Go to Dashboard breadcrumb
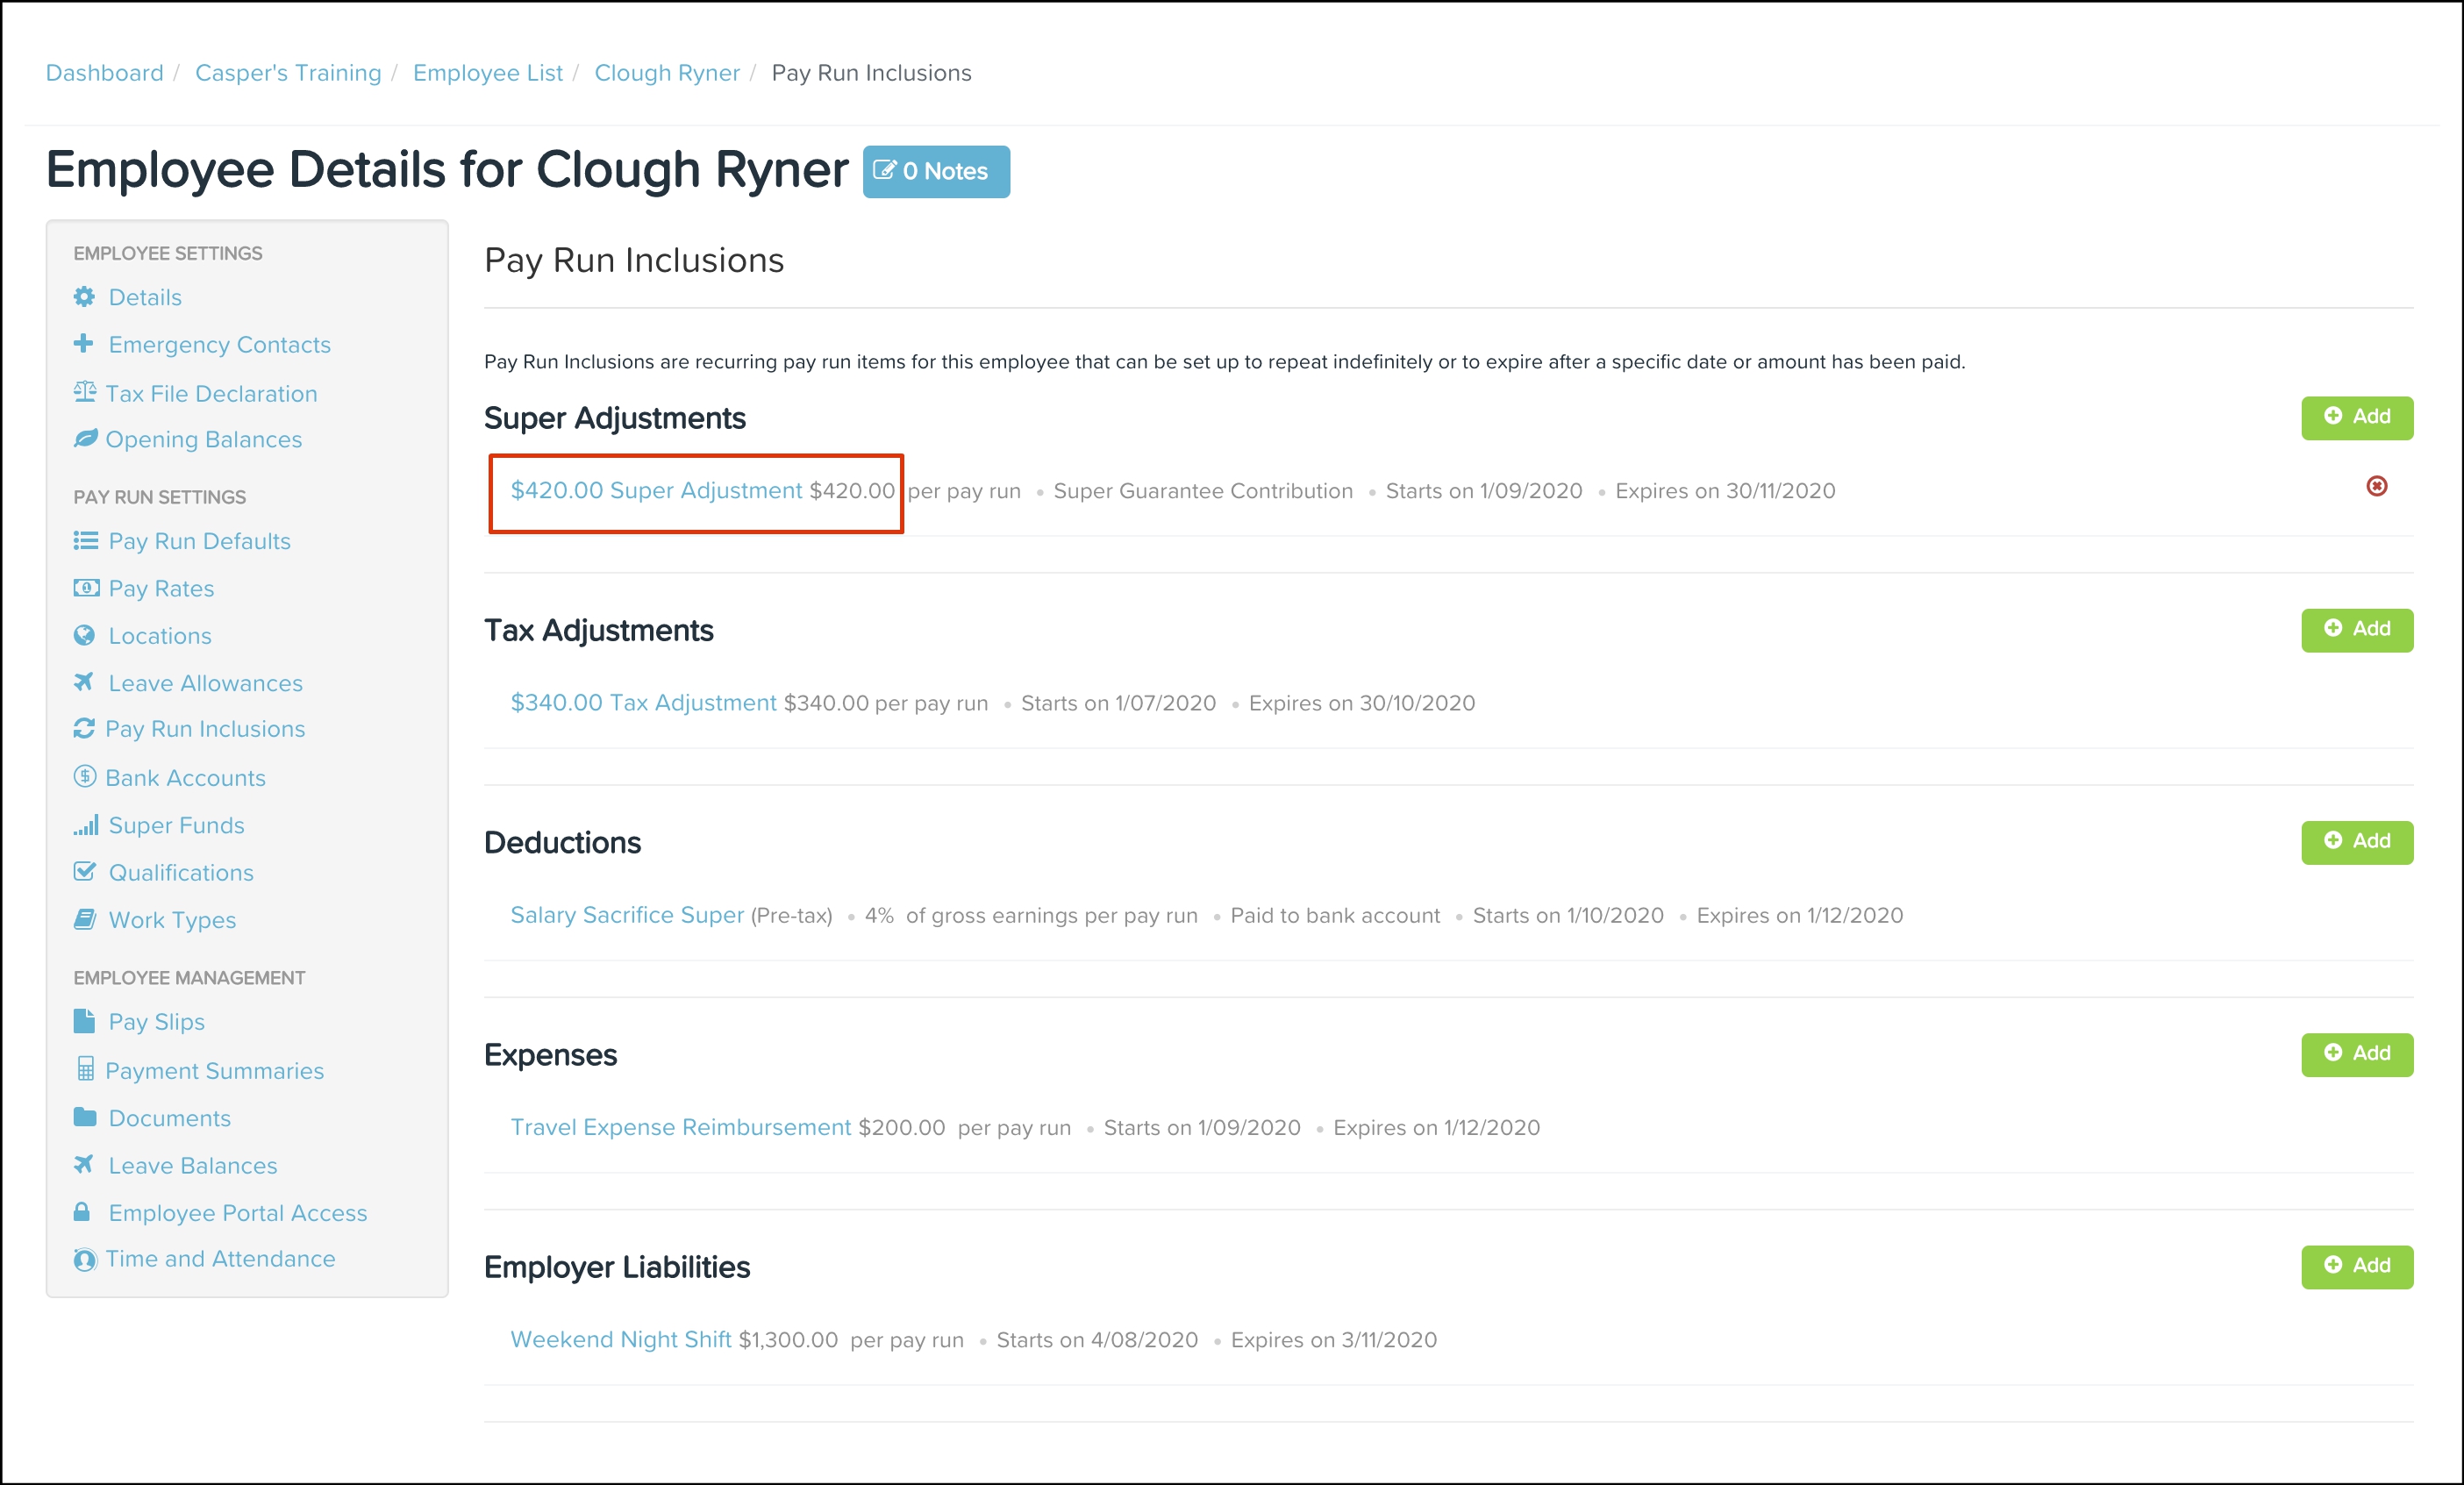 click(105, 73)
